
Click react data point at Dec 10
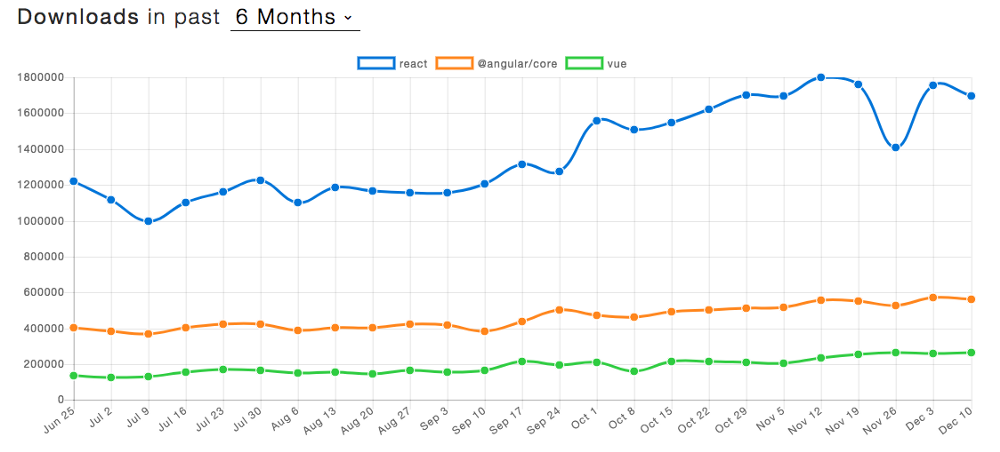[x=971, y=96]
